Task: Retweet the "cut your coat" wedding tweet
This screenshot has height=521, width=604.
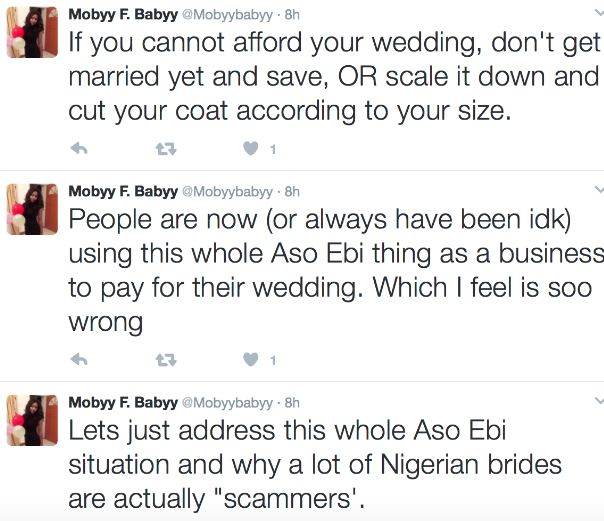Action: pos(165,150)
